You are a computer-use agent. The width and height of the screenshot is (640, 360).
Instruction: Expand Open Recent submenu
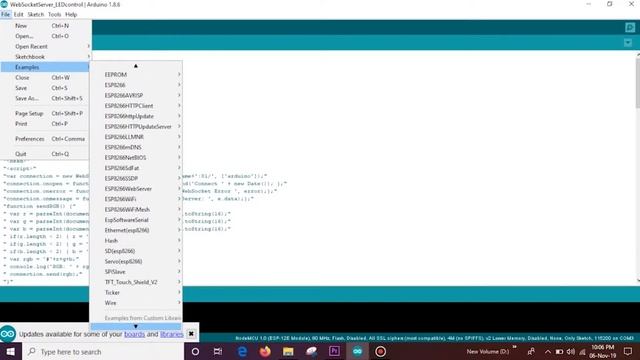46,47
